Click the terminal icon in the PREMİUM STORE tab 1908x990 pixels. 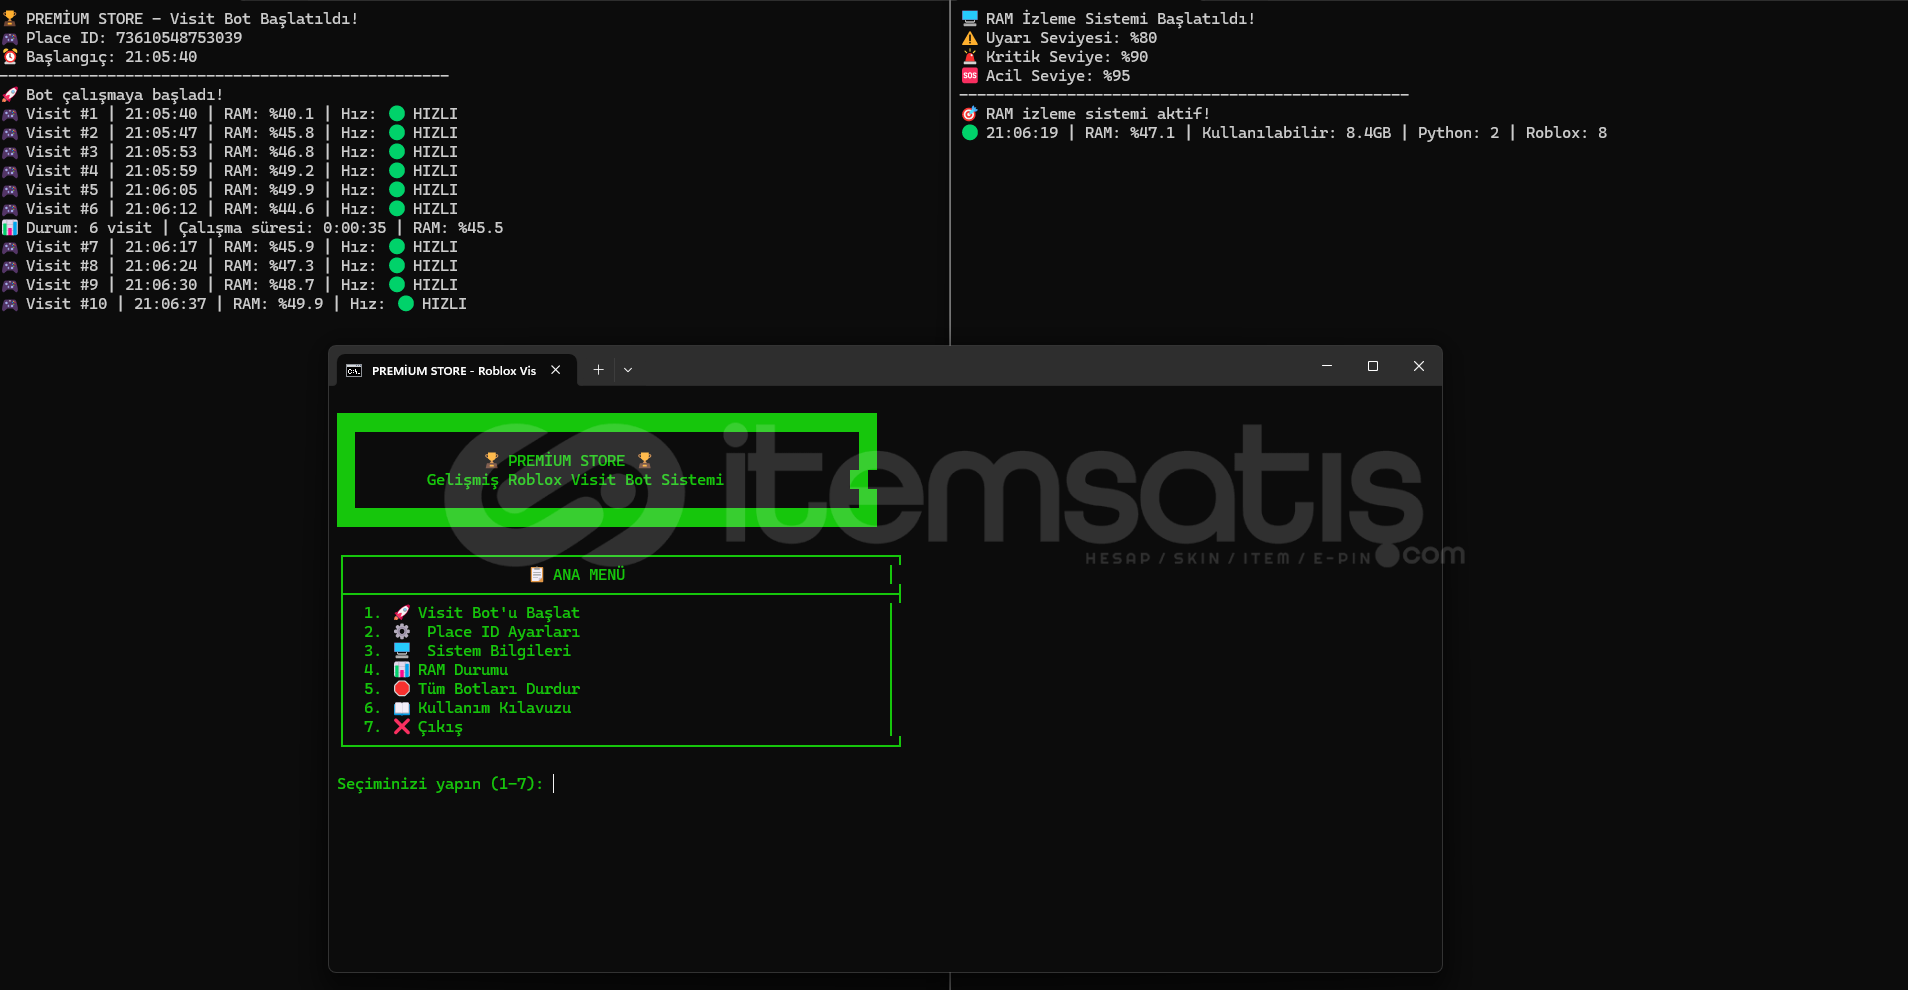click(354, 371)
